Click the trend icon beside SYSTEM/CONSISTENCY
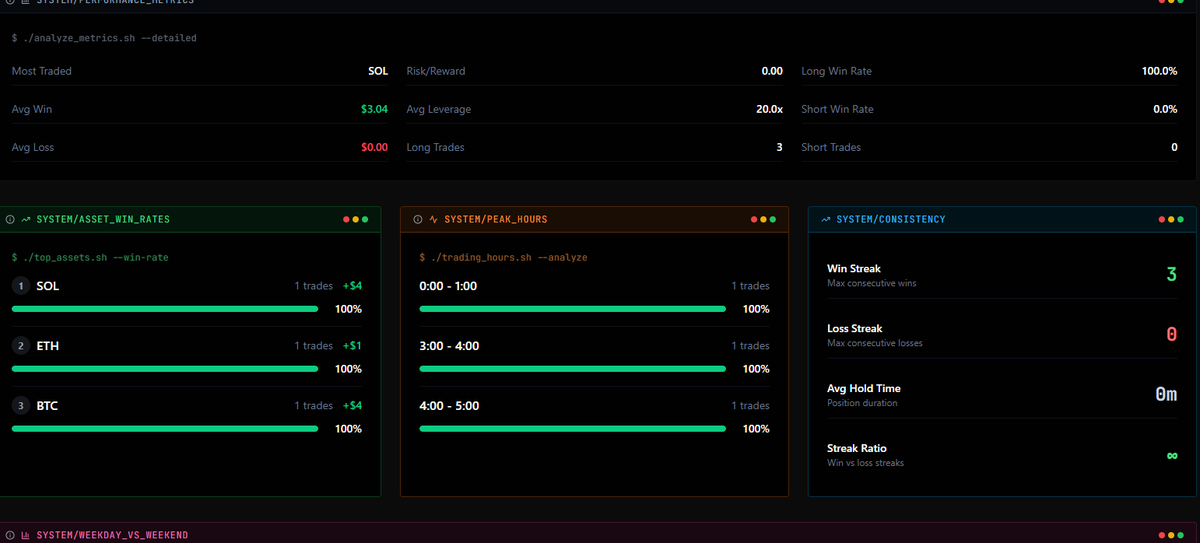This screenshot has width=1200, height=543. pos(826,219)
